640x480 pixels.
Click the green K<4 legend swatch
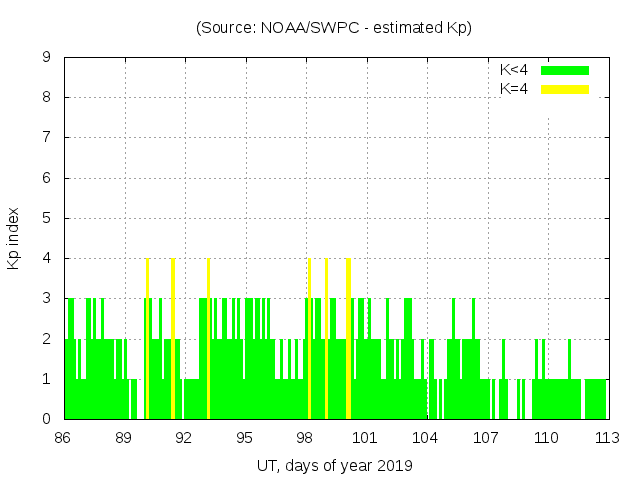[565, 70]
